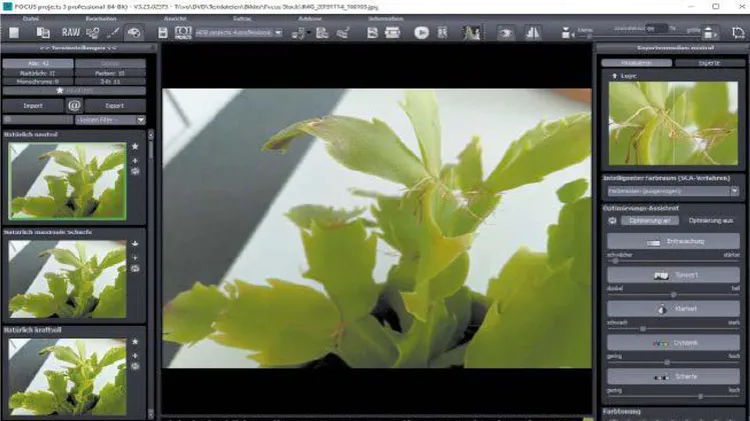Select the brush tool icon in toolbar
The image size is (750, 421).
[113, 32]
